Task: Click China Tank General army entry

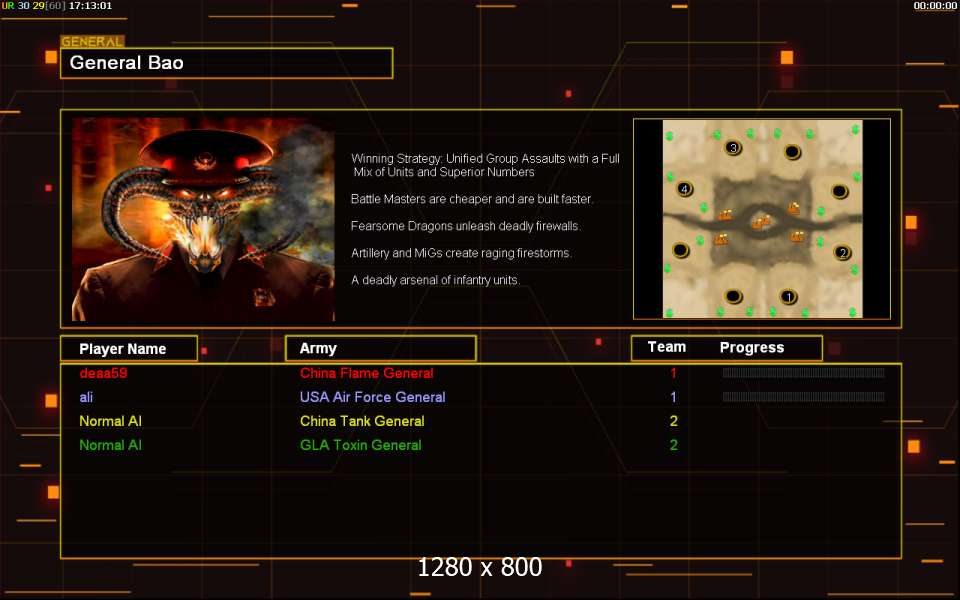Action: [x=362, y=421]
